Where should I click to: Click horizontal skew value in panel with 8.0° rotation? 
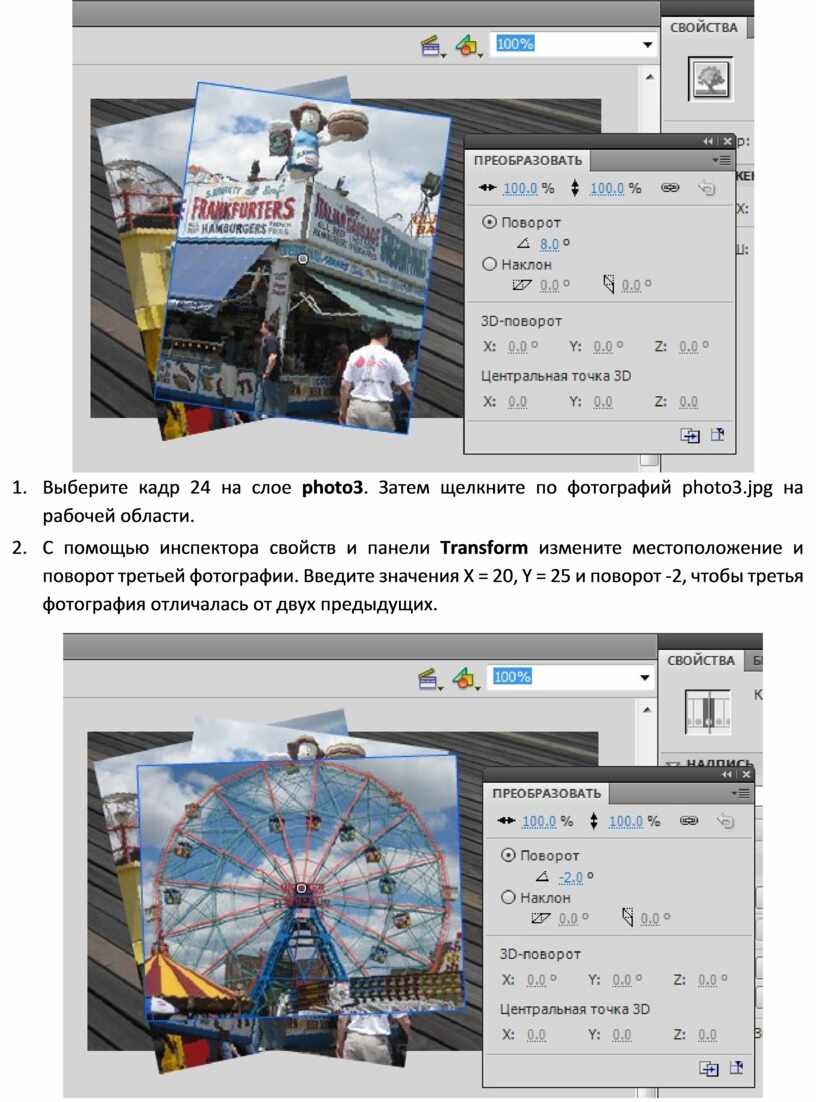pyautogui.click(x=550, y=285)
